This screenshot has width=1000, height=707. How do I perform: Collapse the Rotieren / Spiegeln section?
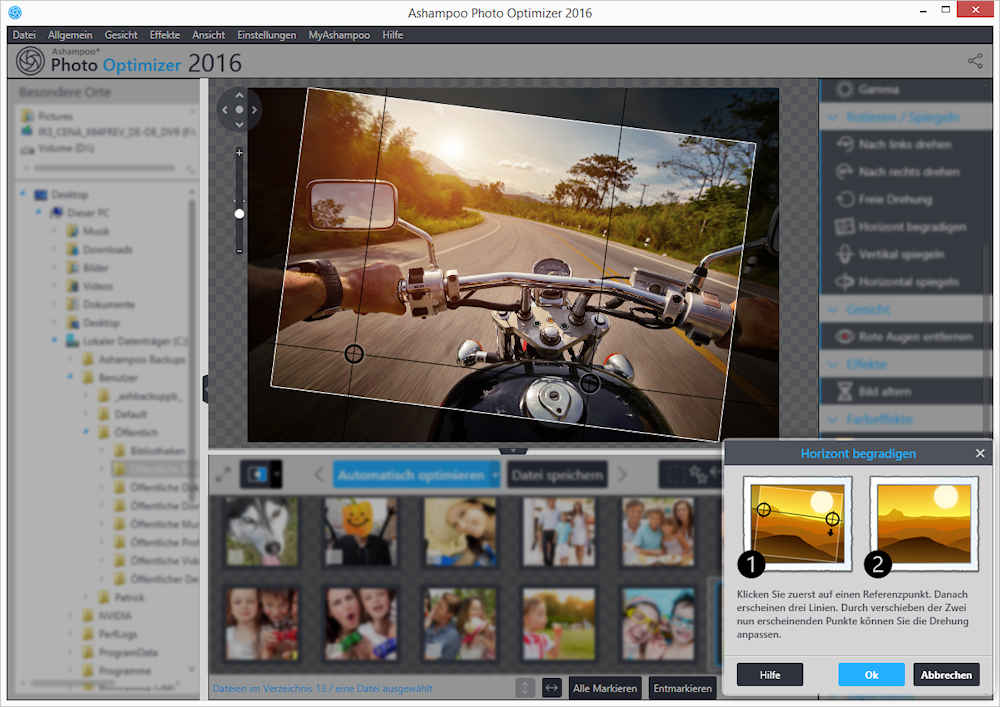click(833, 117)
